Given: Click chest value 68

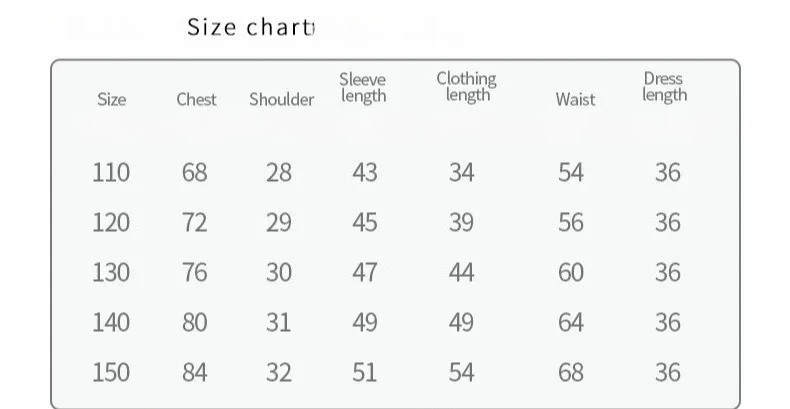Looking at the screenshot, I should point(194,172).
